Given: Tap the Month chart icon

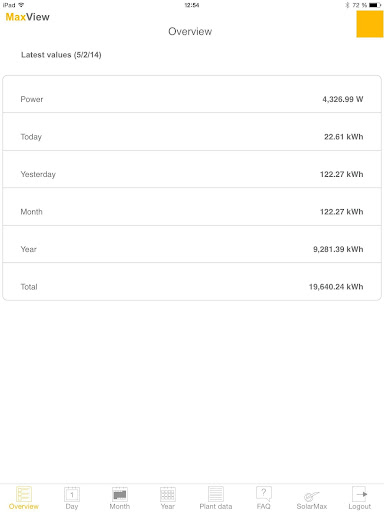Looking at the screenshot, I should 120,494.
